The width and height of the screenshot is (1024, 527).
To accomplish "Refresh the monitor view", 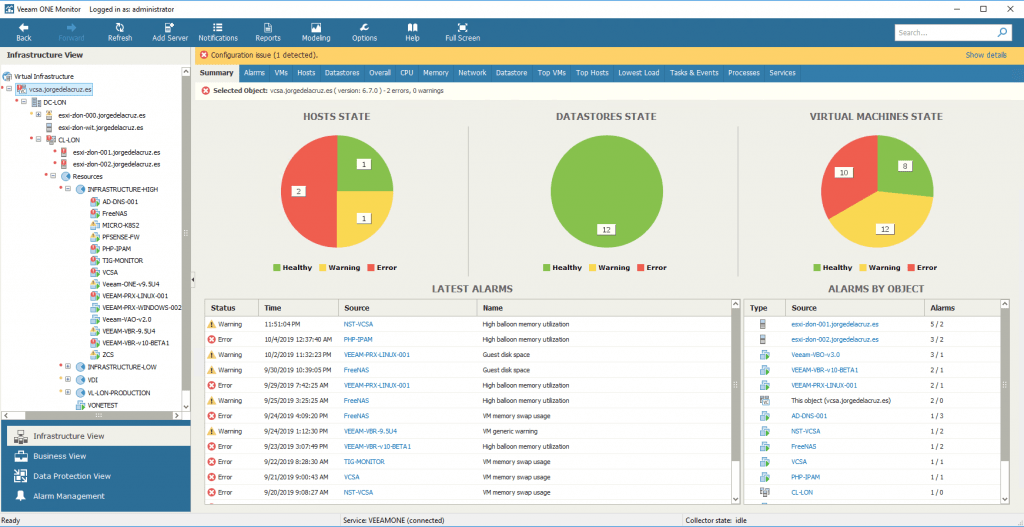I will coord(120,32).
